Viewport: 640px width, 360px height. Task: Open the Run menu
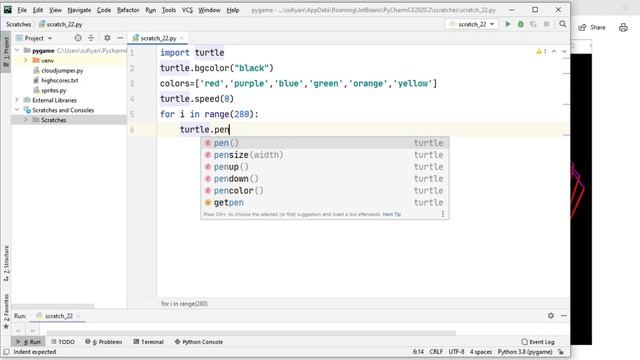click(x=151, y=10)
